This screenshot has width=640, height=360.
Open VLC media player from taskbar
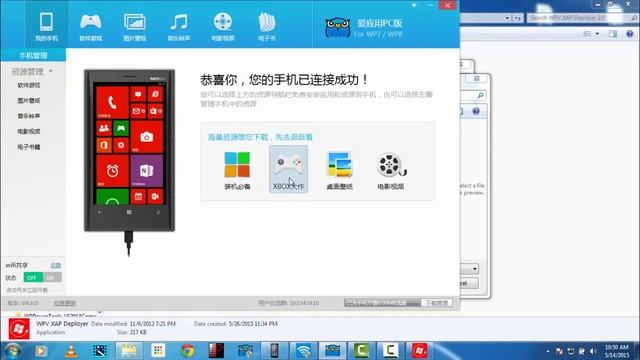tap(71, 351)
